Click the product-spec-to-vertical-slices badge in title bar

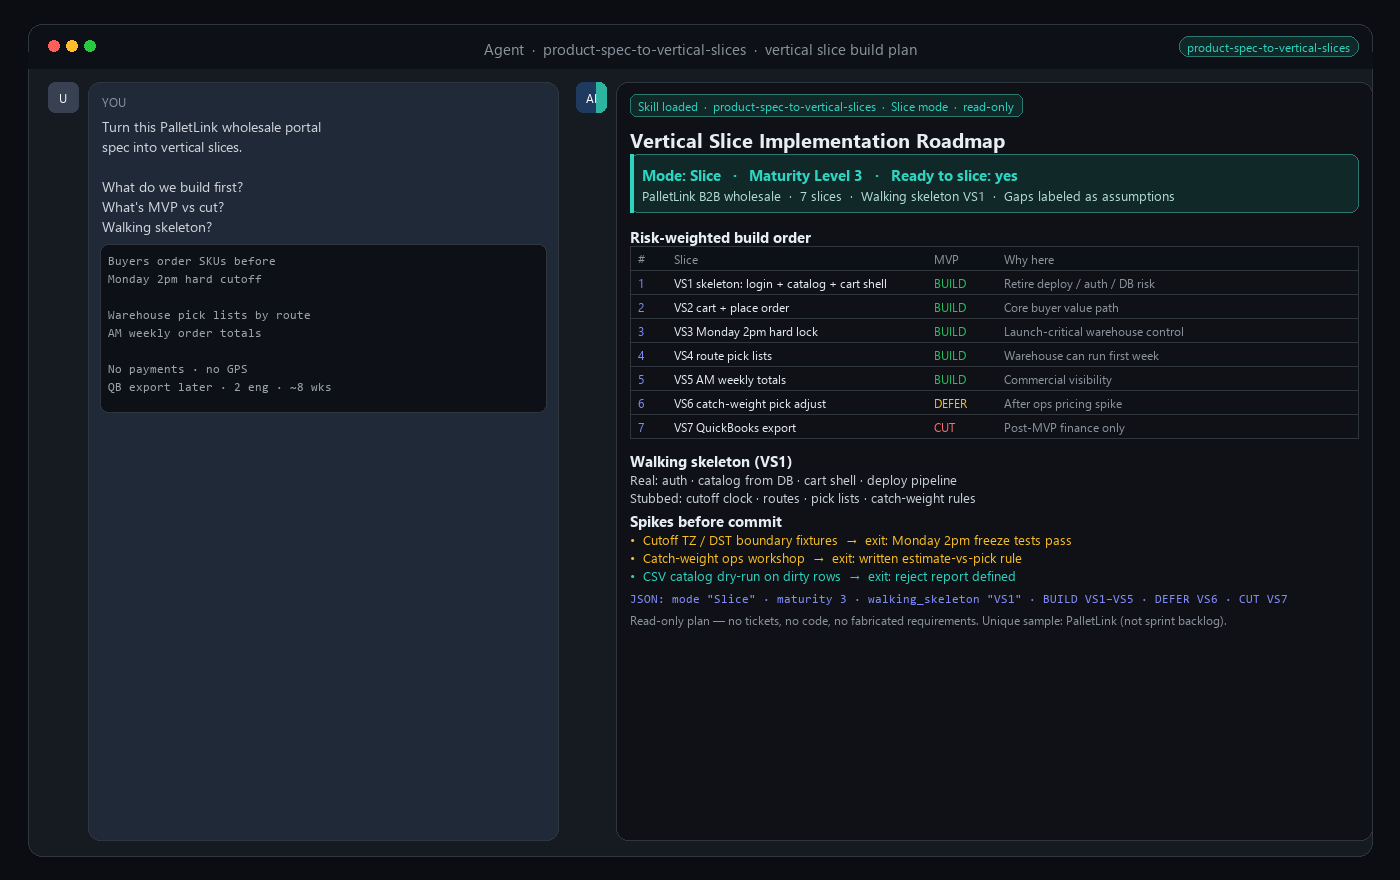[1268, 47]
